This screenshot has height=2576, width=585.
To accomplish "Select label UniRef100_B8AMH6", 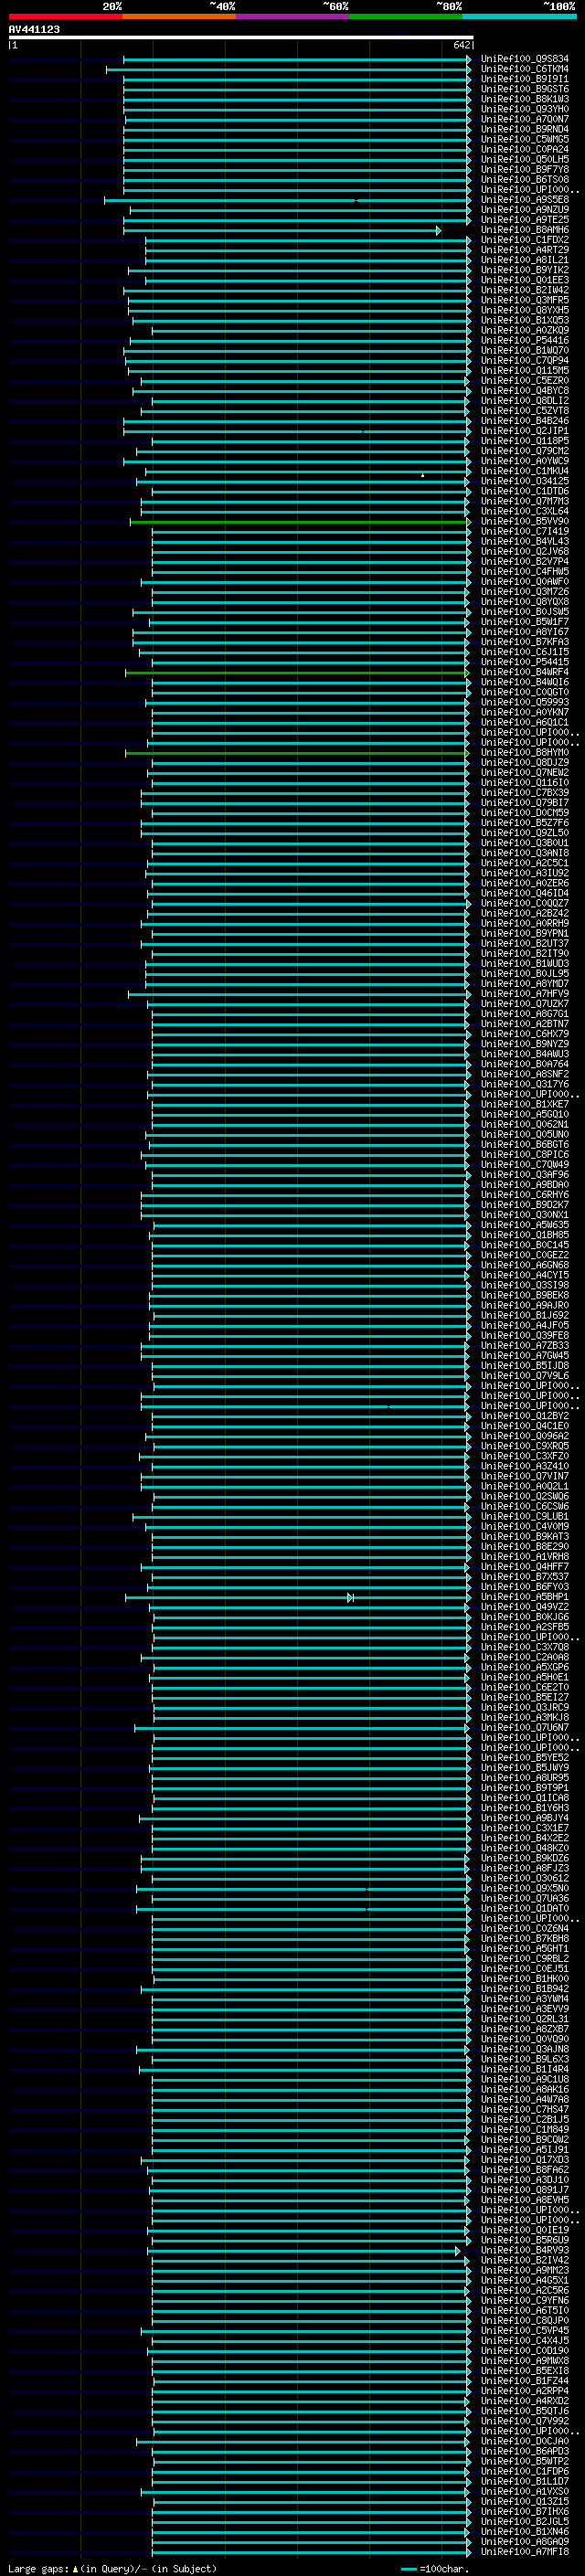I will coord(525,230).
